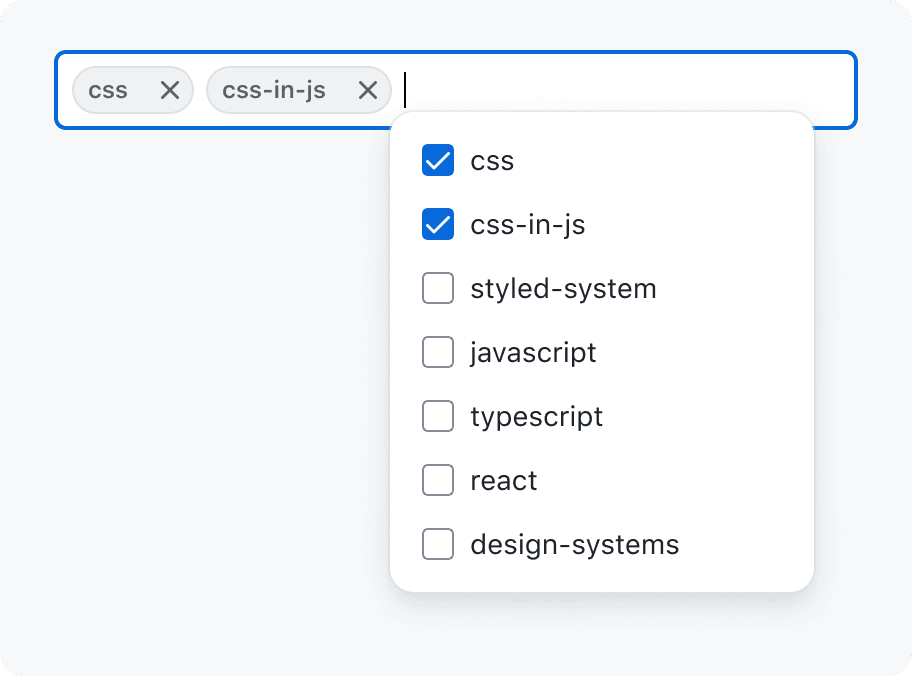Click the css token label in the input
Image resolution: width=912 pixels, height=676 pixels.
(x=108, y=90)
